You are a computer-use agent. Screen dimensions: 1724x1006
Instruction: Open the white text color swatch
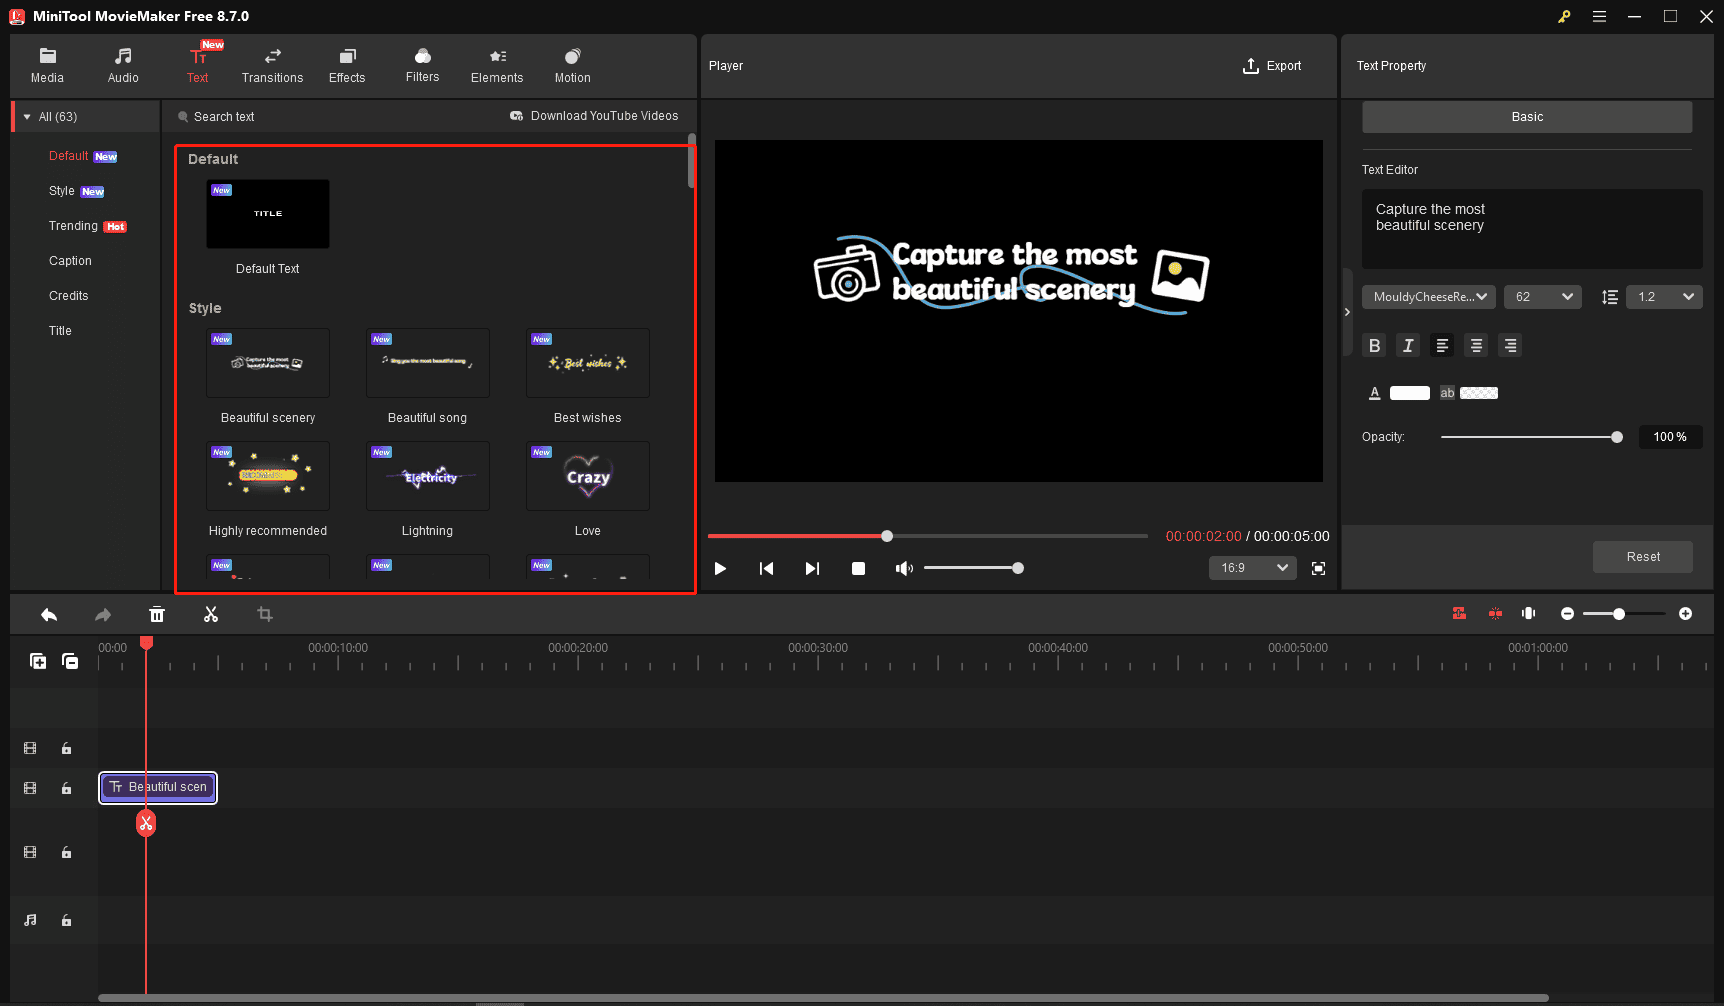pos(1410,393)
